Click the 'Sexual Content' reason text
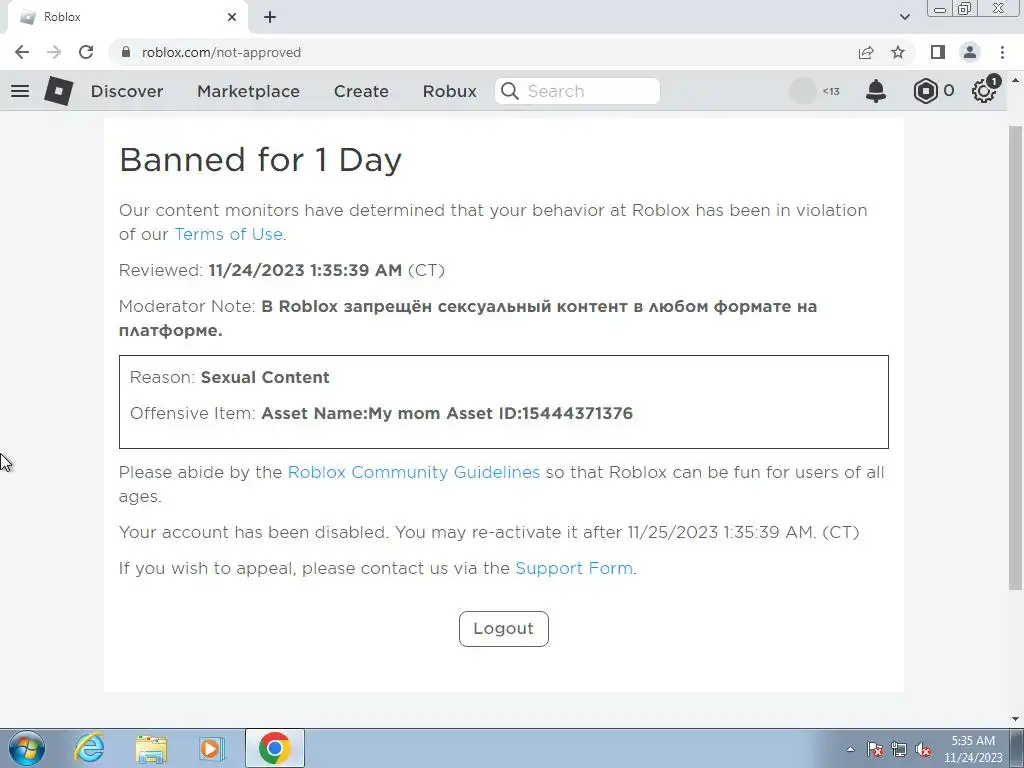This screenshot has width=1024, height=768. [265, 377]
